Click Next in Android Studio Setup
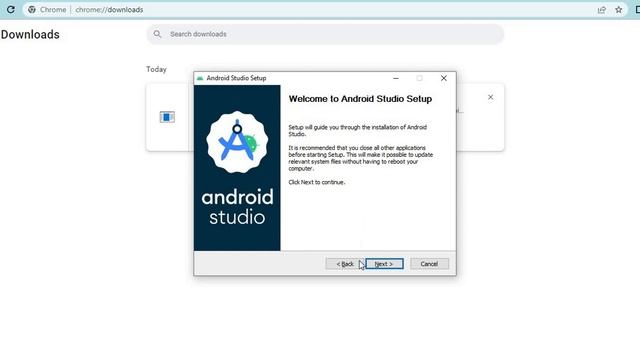The width and height of the screenshot is (640, 360). [384, 264]
